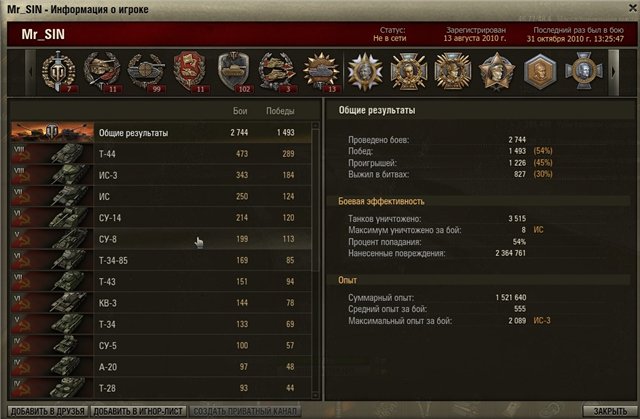Click the tank list scrollbar down arrow
The width and height of the screenshot is (640, 419).
315,395
